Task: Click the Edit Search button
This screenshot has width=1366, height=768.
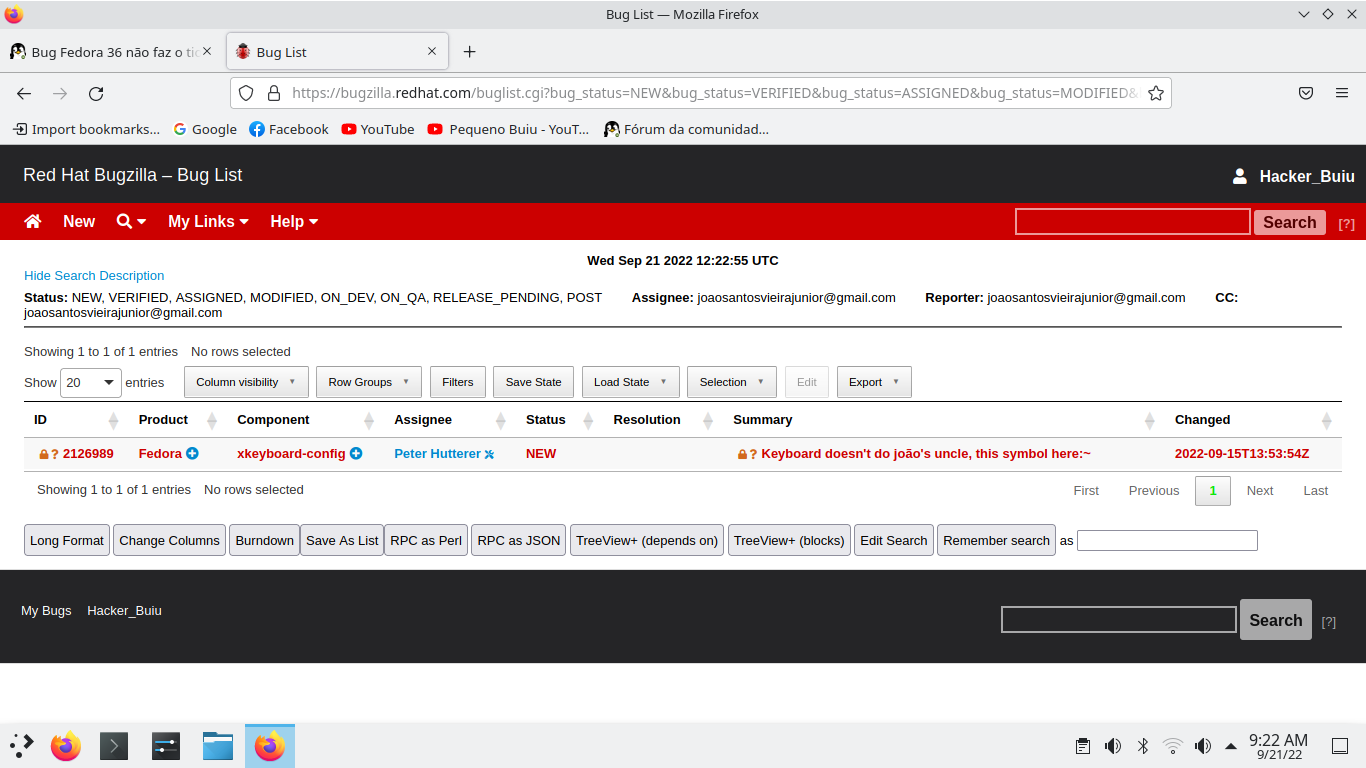Action: (894, 540)
